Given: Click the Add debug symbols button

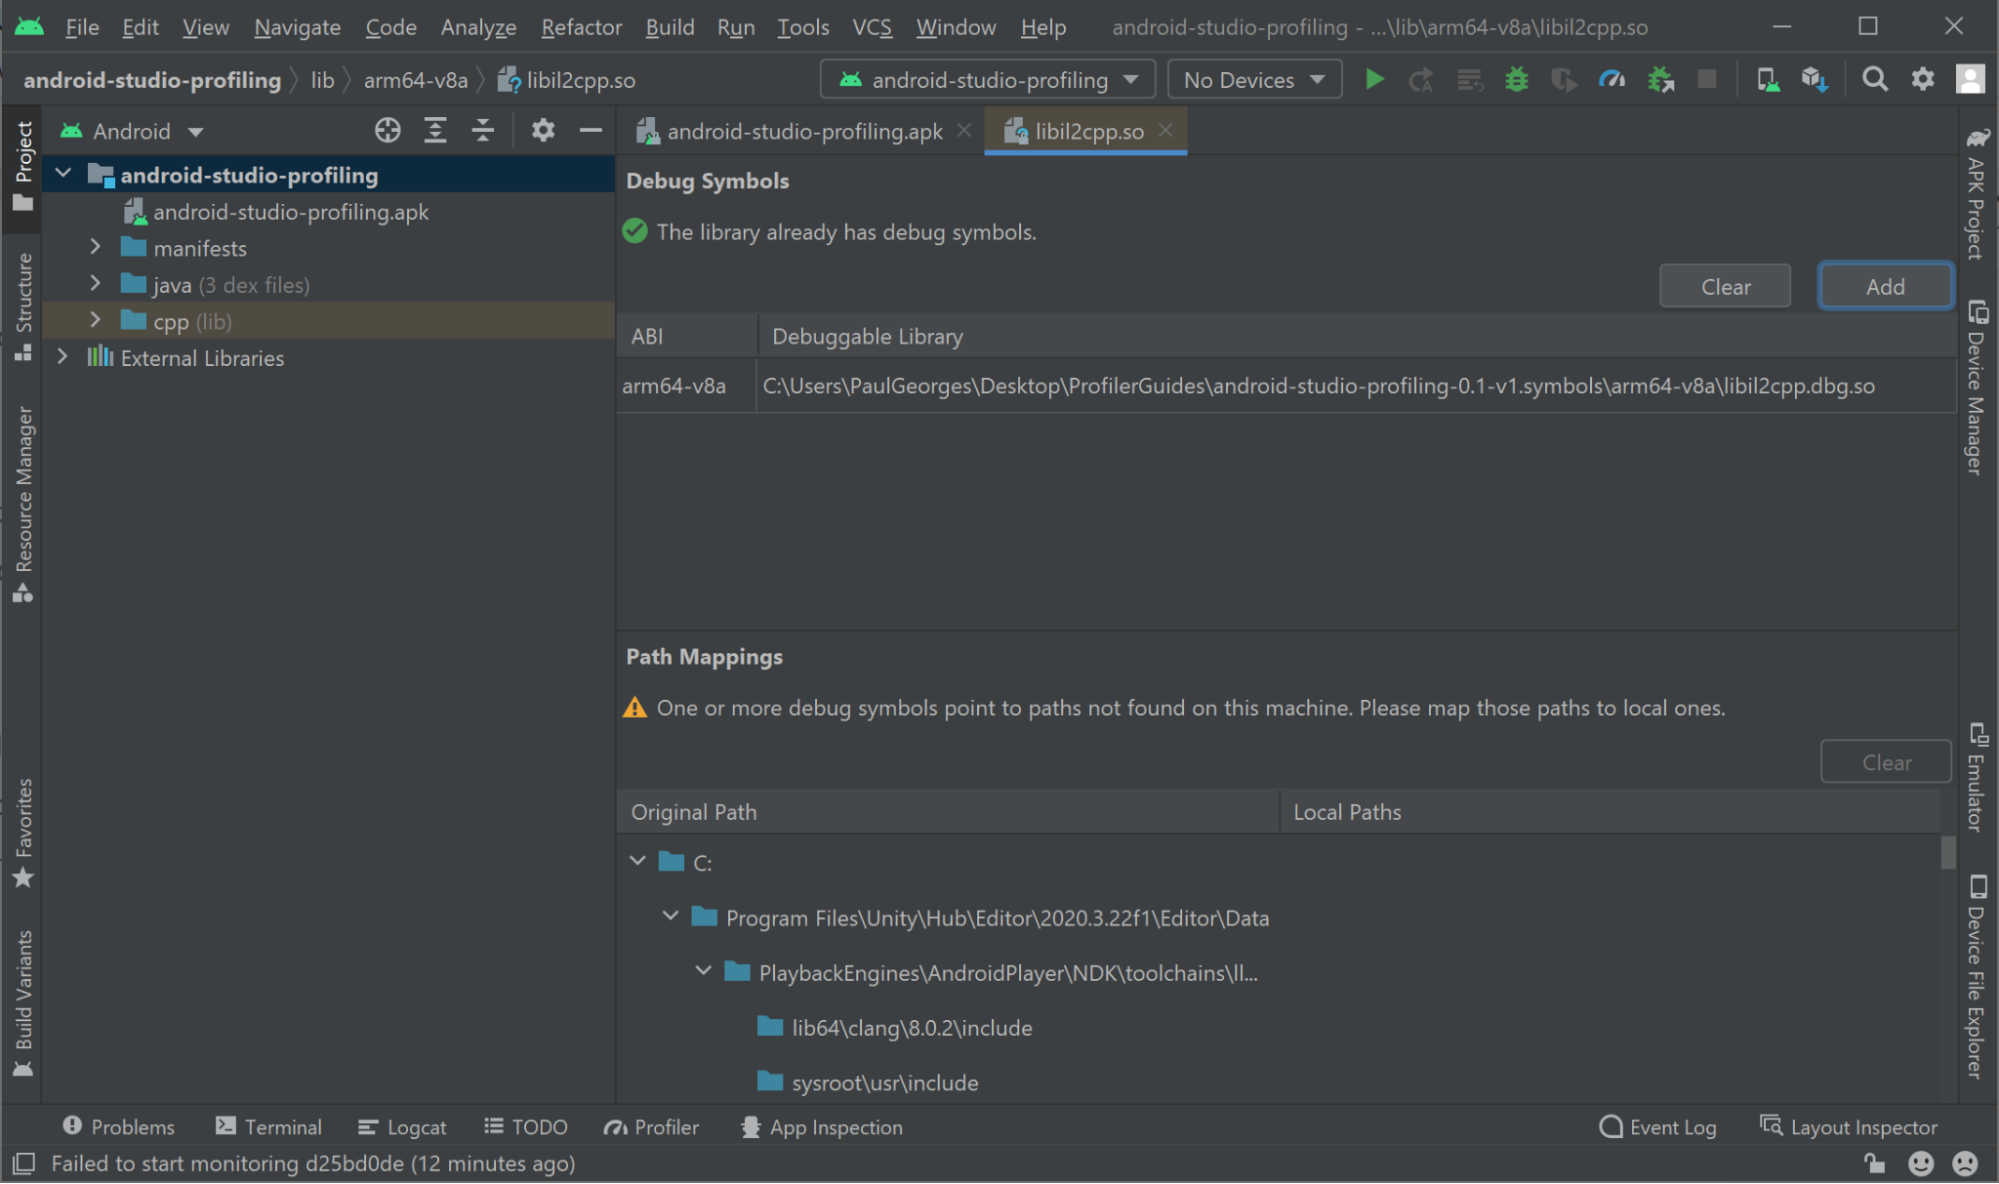Looking at the screenshot, I should (x=1884, y=287).
